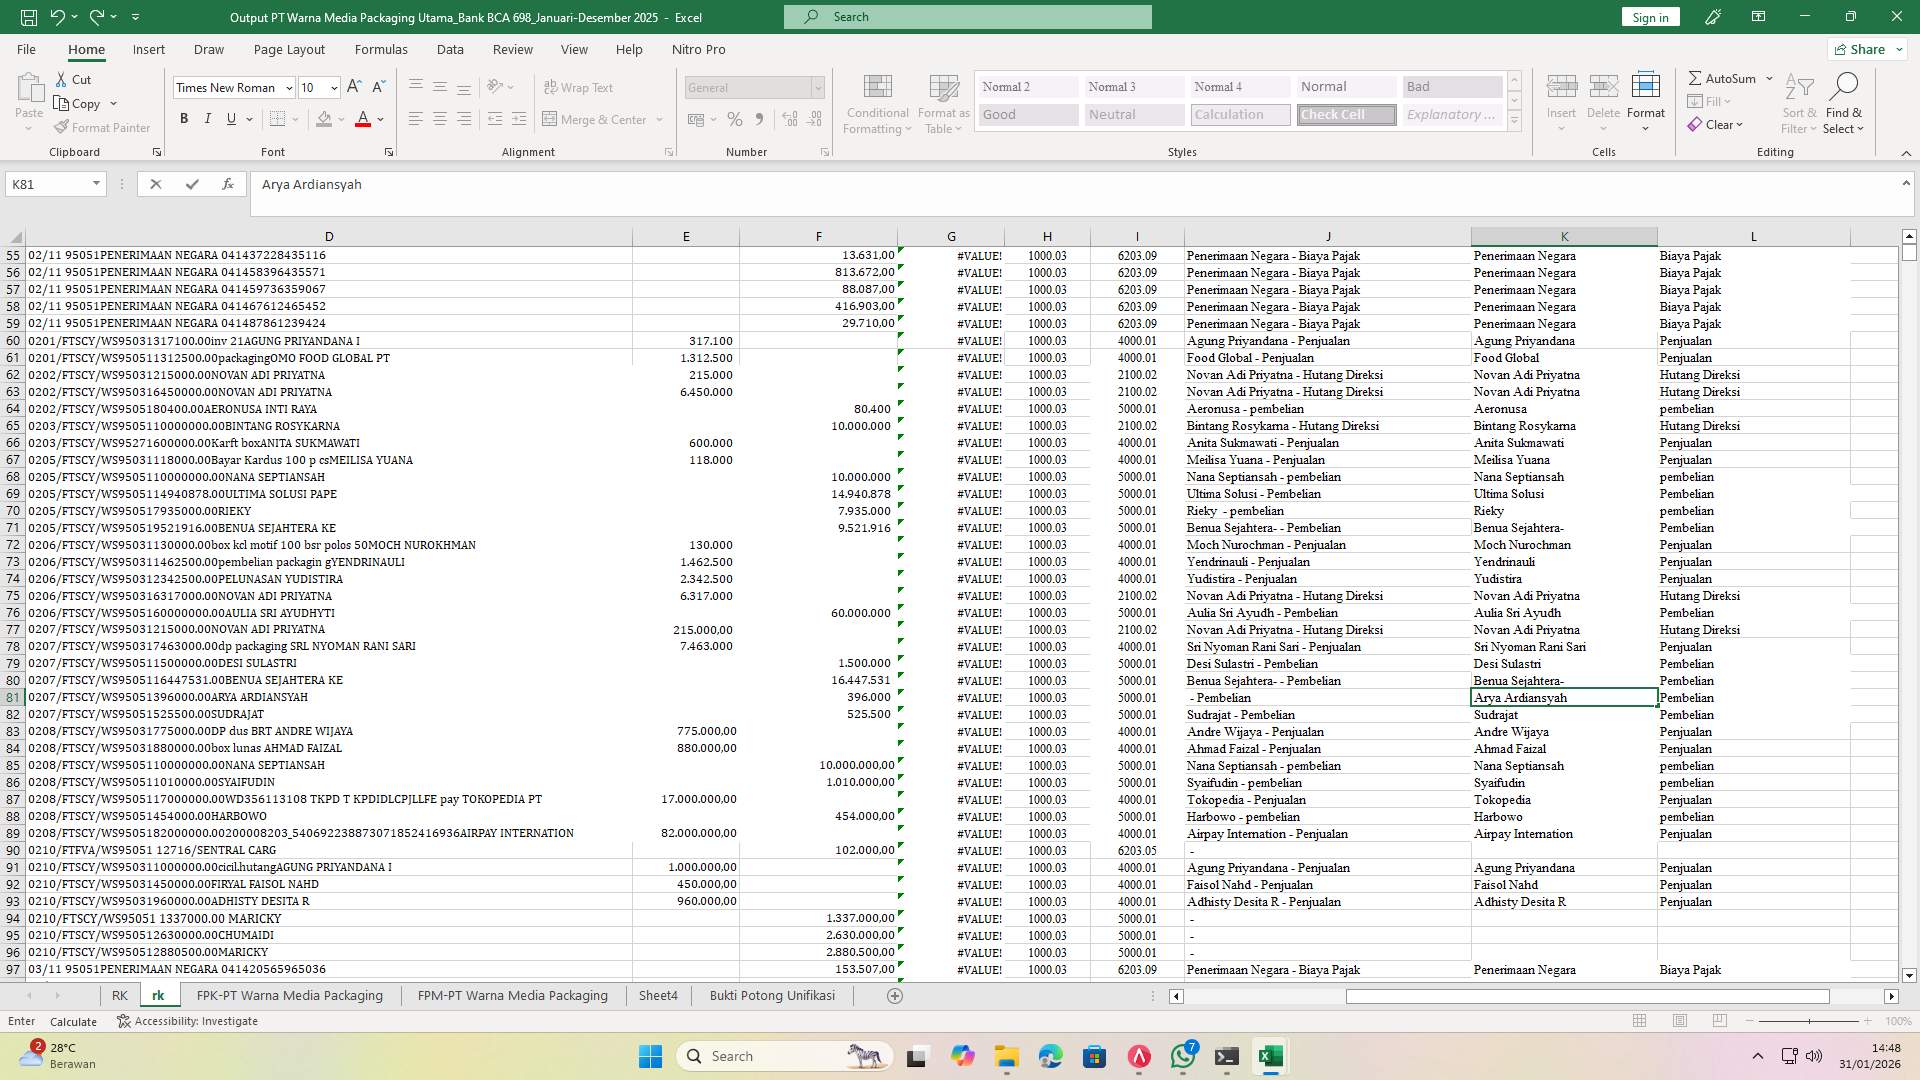Apply Percent Style formatting
1920x1080 pixels.
click(x=735, y=119)
